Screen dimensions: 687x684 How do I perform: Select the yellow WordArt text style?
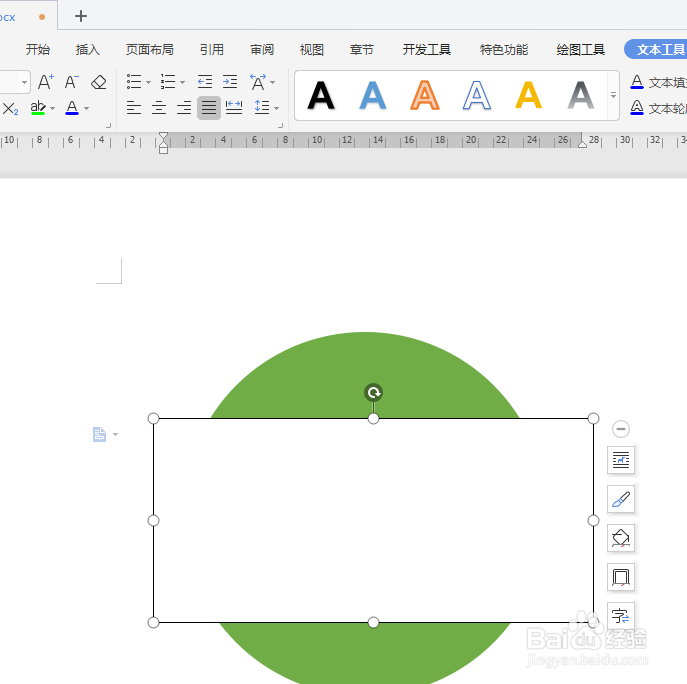[529, 95]
